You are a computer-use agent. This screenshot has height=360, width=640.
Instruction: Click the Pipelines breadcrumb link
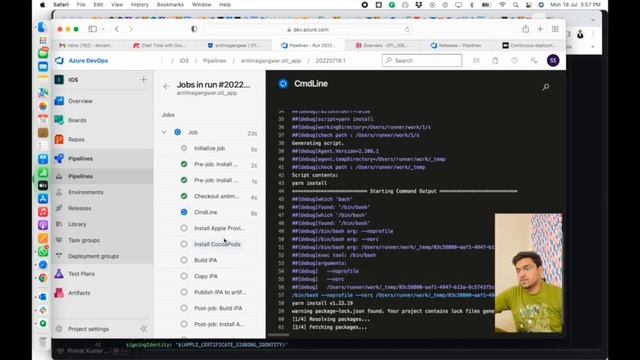(215, 60)
